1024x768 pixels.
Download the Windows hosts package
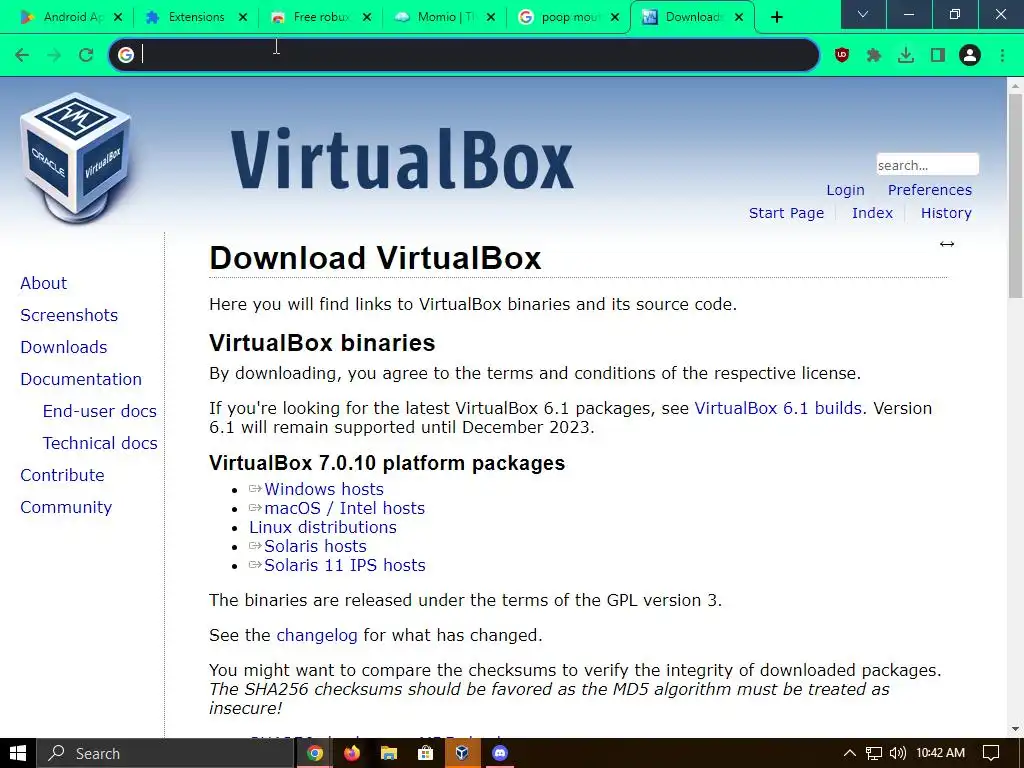pyautogui.click(x=324, y=489)
